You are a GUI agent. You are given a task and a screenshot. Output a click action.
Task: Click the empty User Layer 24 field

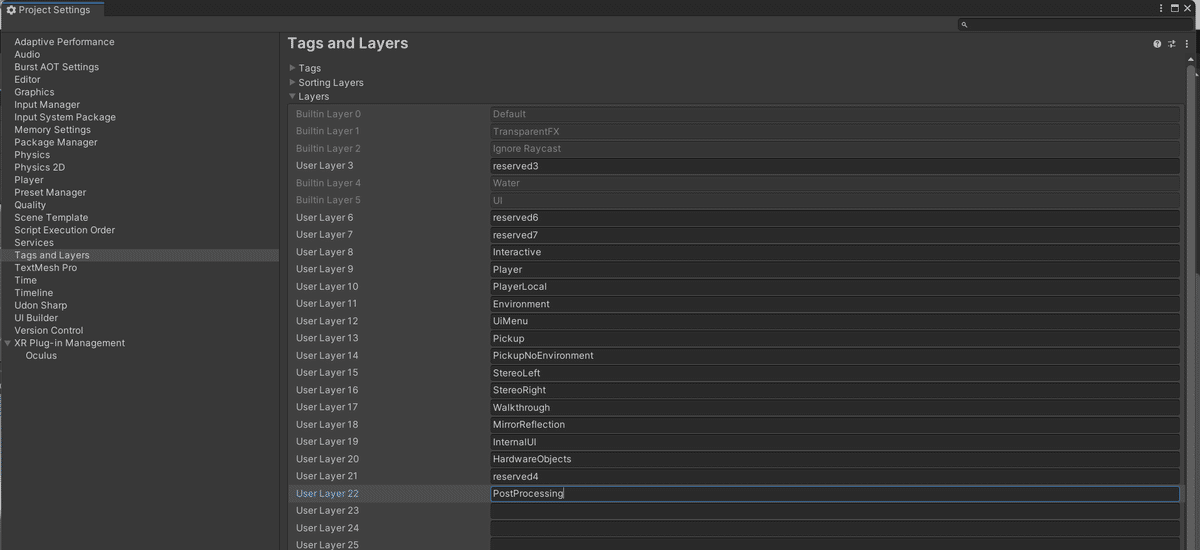(x=835, y=528)
